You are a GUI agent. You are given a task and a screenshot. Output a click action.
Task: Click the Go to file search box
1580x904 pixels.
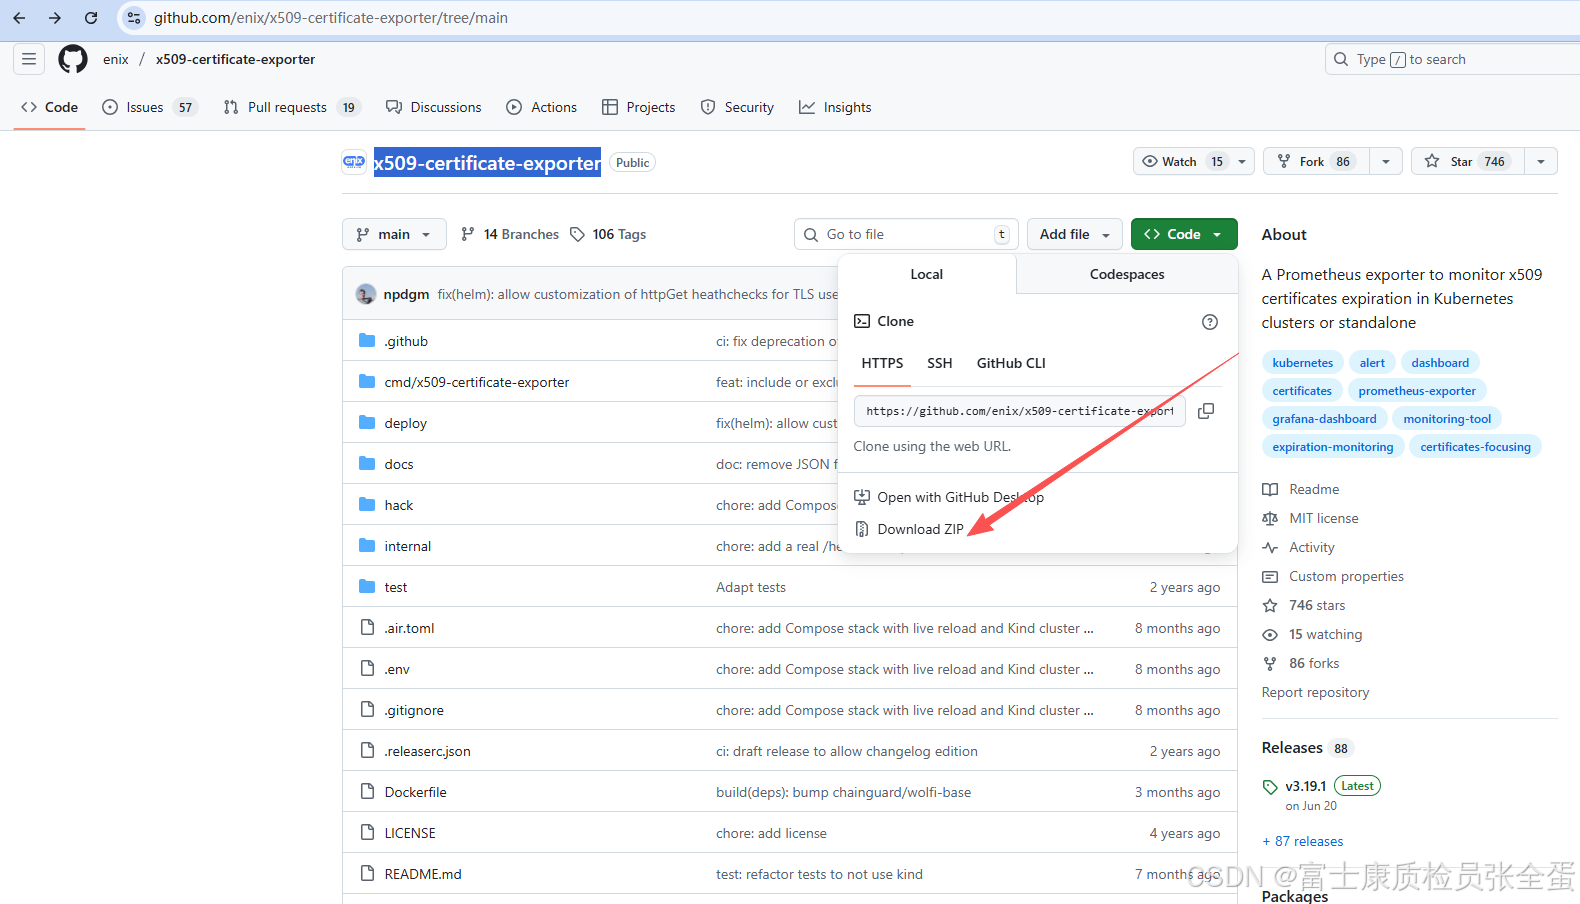point(906,234)
